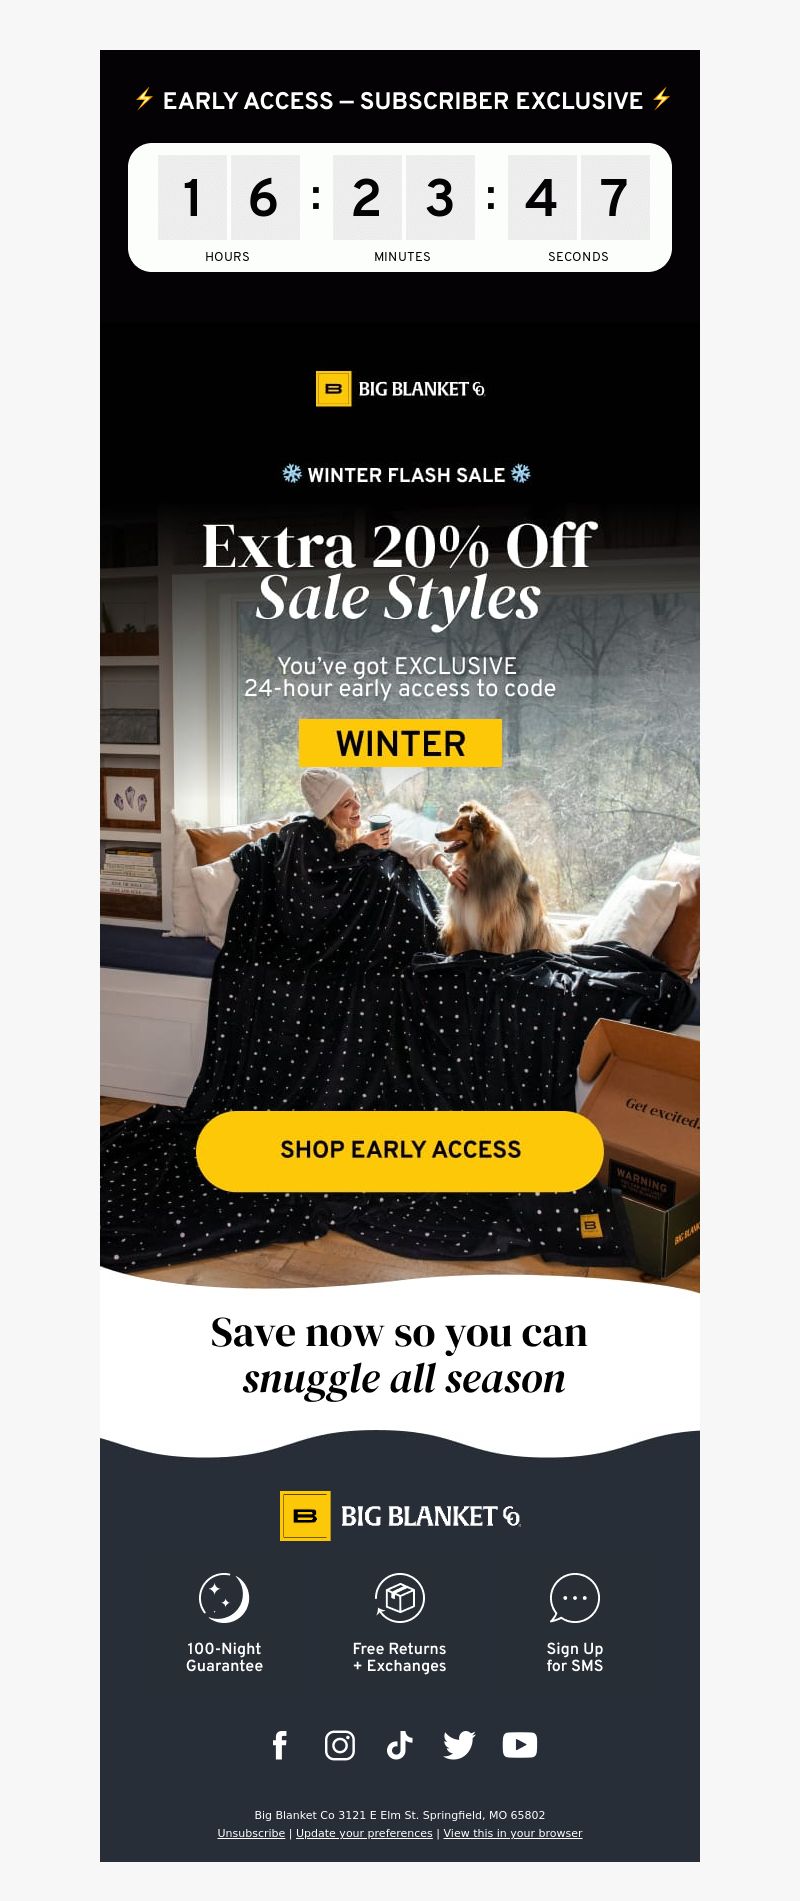Click the Sign Up for SMS chat icon
Image resolution: width=800 pixels, height=1901 pixels.
[x=575, y=1598]
